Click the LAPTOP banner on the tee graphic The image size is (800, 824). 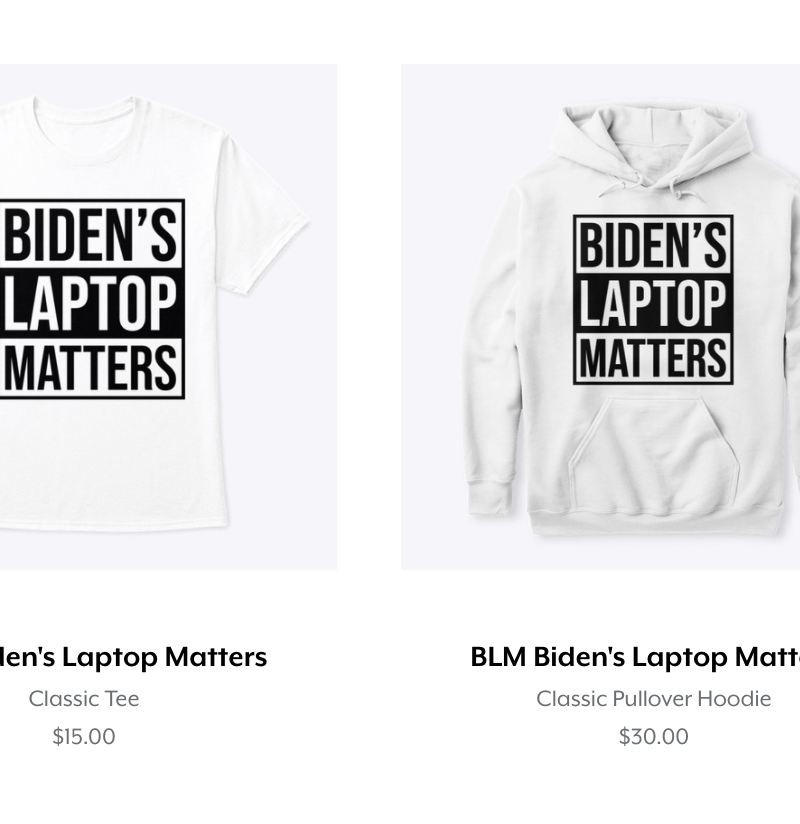90,303
